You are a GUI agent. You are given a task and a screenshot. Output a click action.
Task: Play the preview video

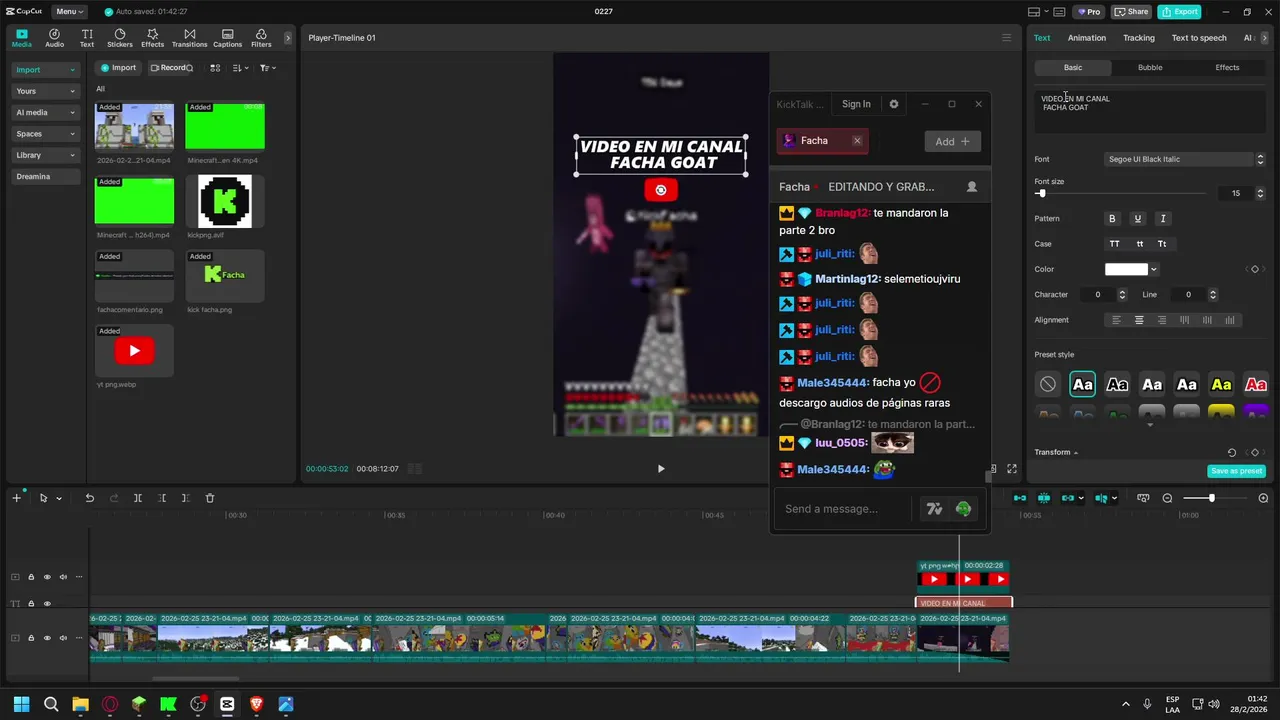click(x=660, y=468)
